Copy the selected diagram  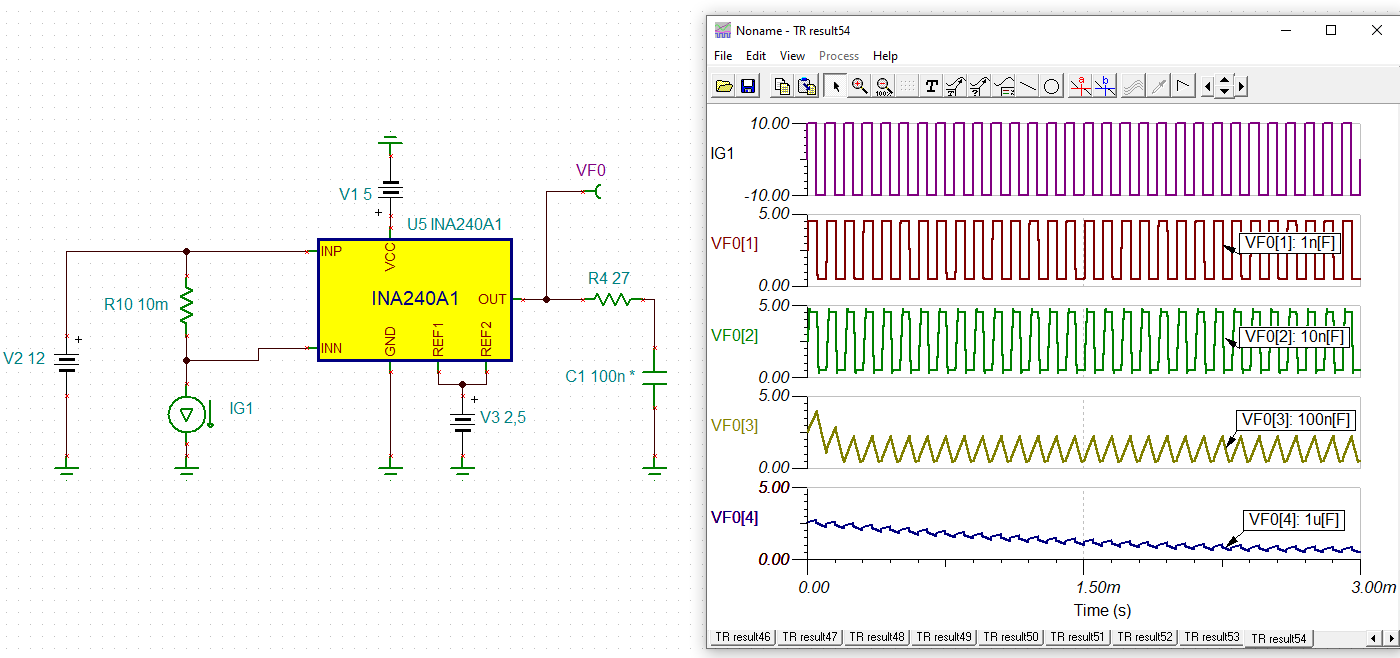781,86
